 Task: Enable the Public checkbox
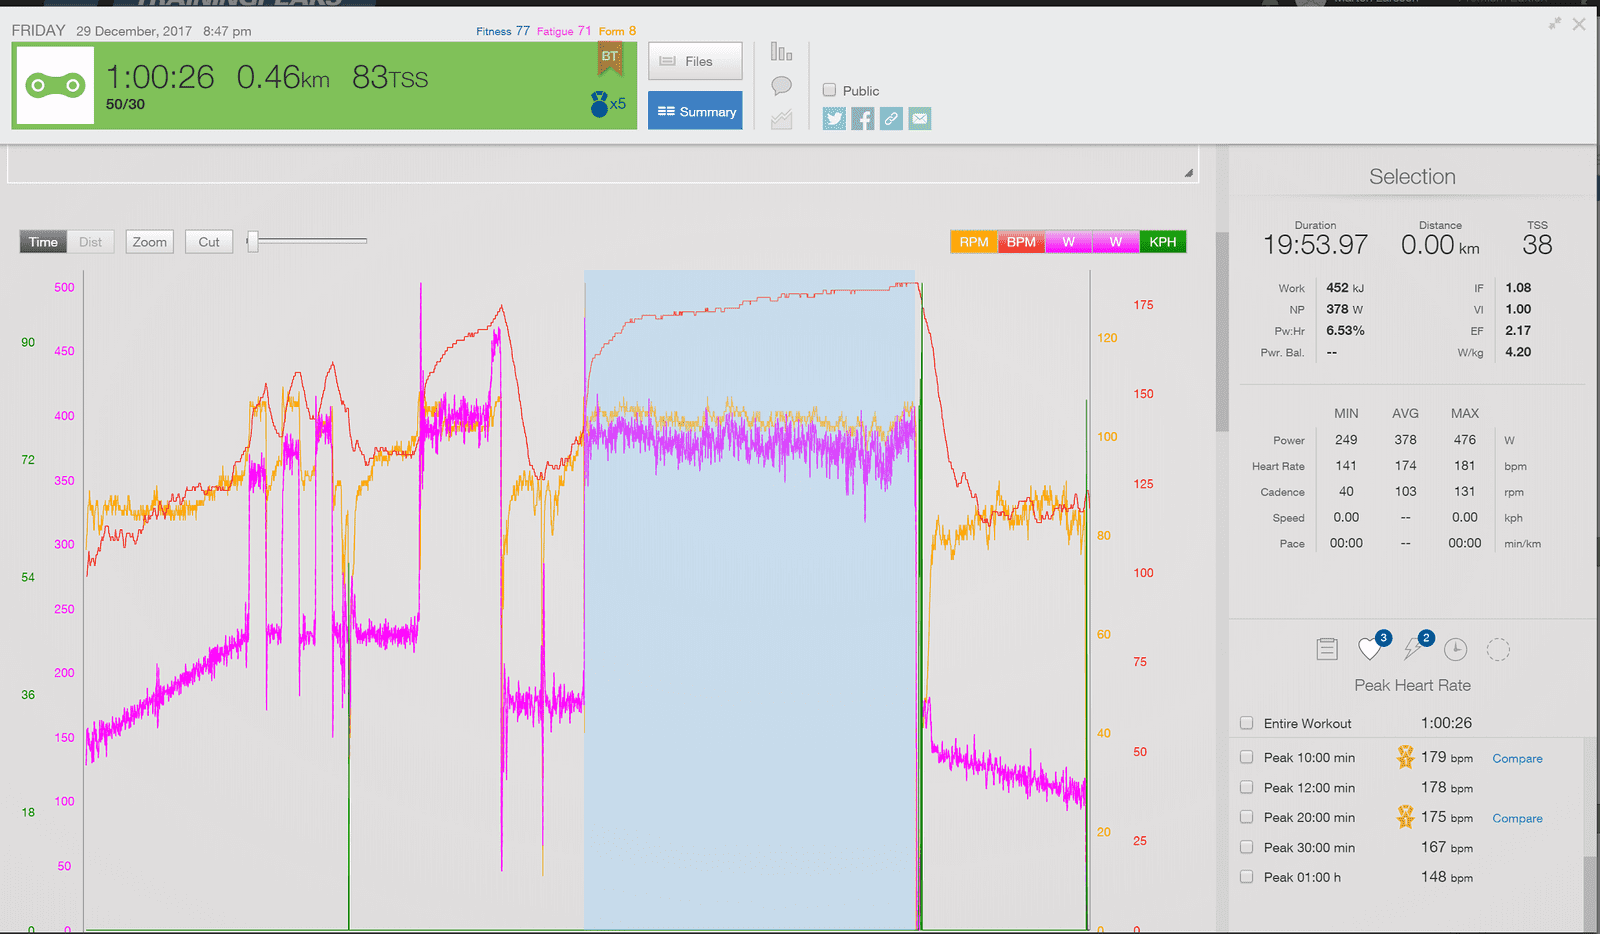click(829, 90)
